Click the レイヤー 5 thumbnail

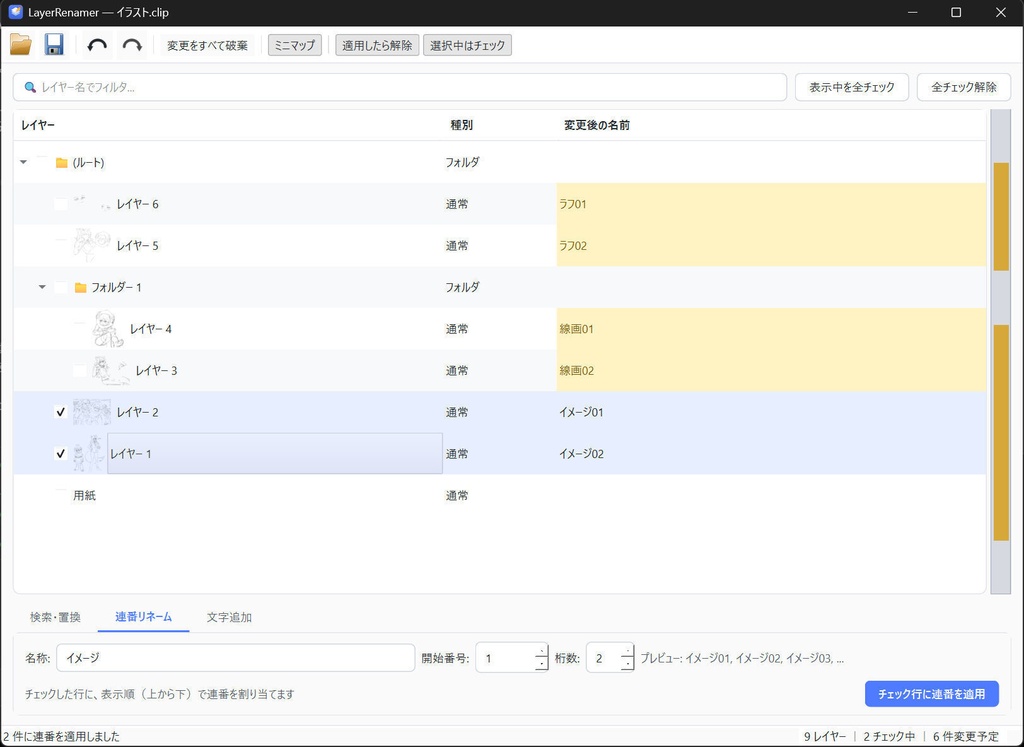(92, 245)
